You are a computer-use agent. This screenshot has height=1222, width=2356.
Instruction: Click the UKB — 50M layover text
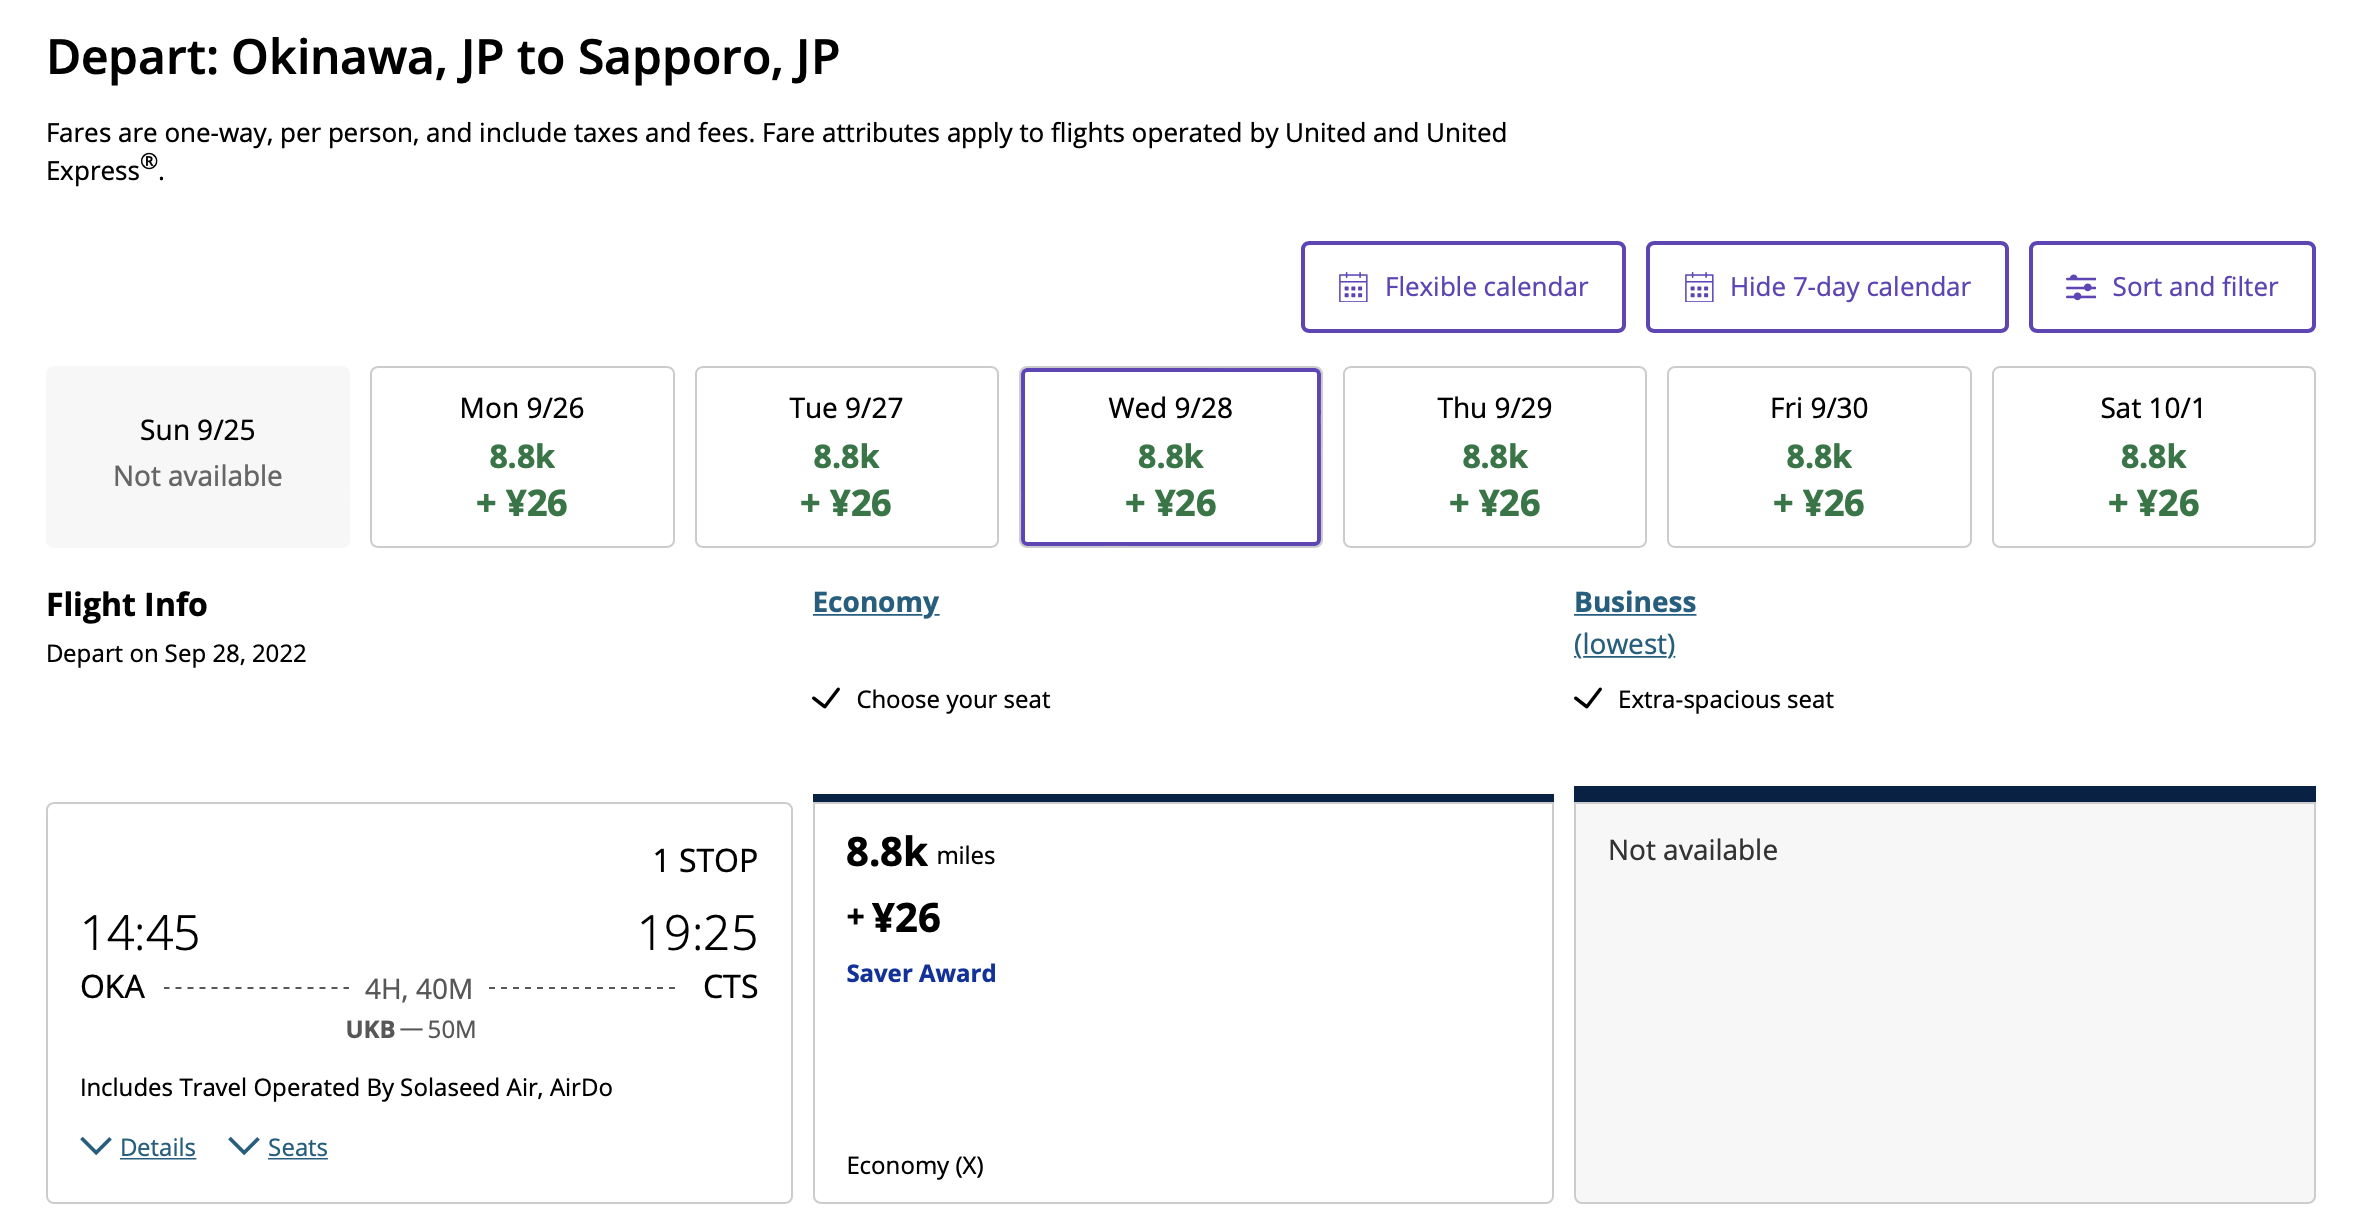tap(411, 1029)
